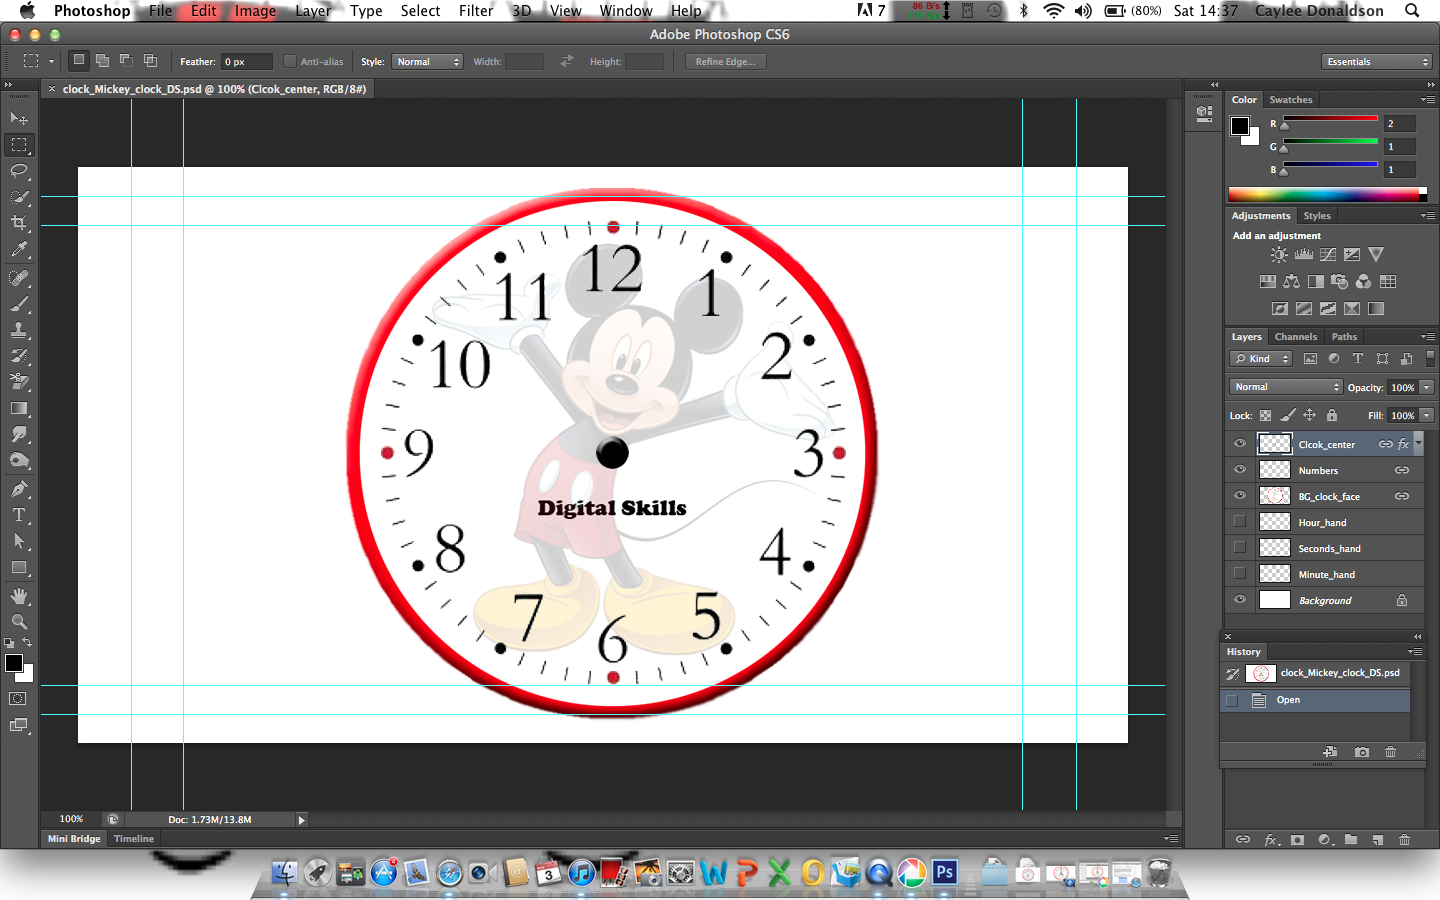Select the Path Selection tool
Viewport: 1440px width, 900px height.
tap(19, 541)
